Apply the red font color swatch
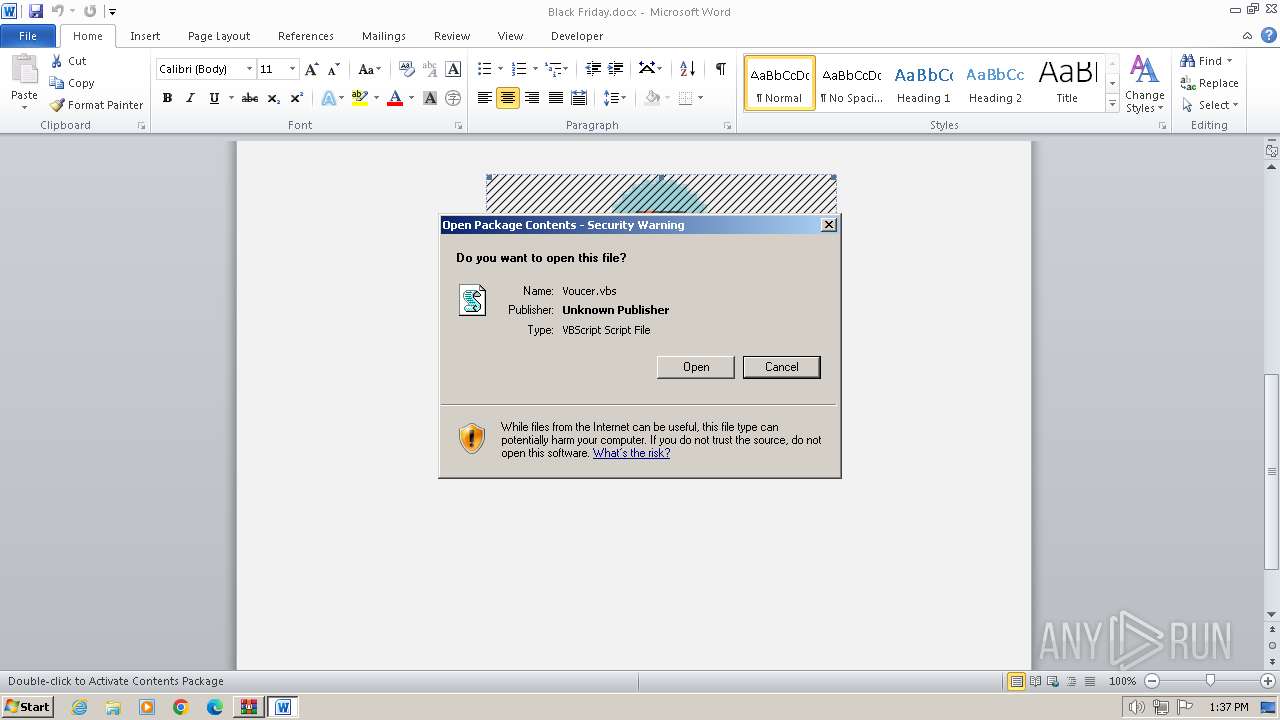The width and height of the screenshot is (1280, 720). click(x=395, y=98)
